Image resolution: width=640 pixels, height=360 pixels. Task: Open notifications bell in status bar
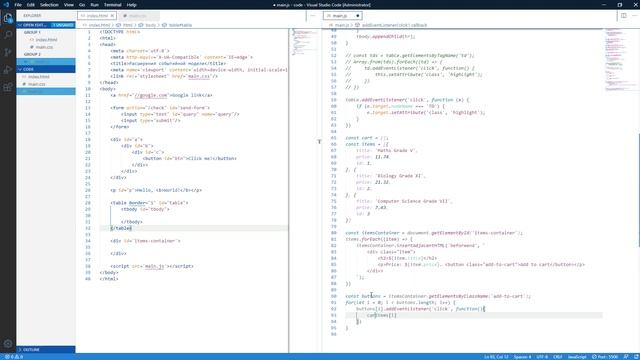636,357
